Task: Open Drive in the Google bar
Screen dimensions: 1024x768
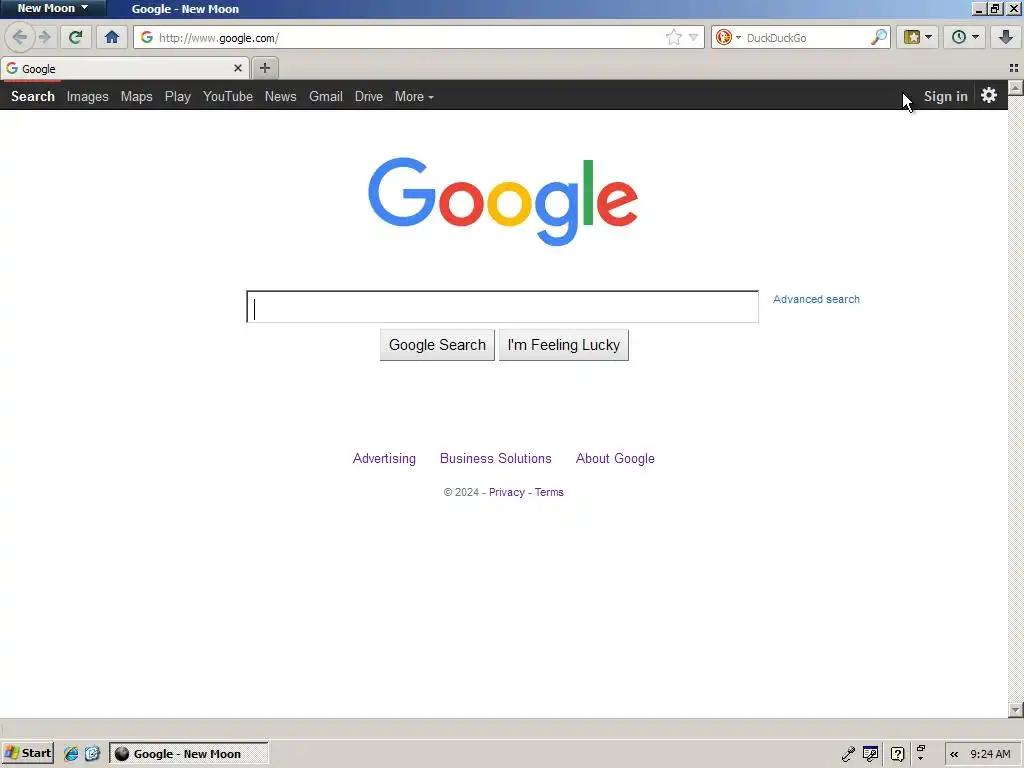Action: click(x=368, y=96)
